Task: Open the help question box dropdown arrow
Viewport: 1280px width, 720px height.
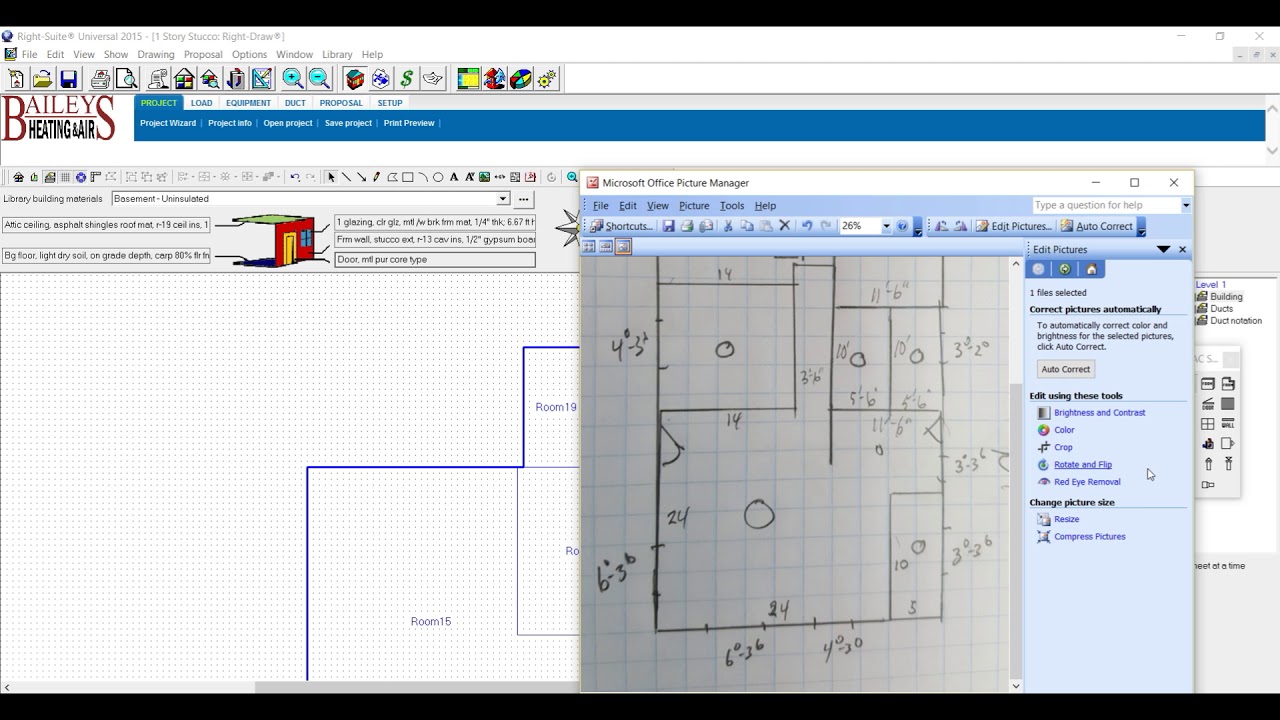Action: [x=1186, y=205]
